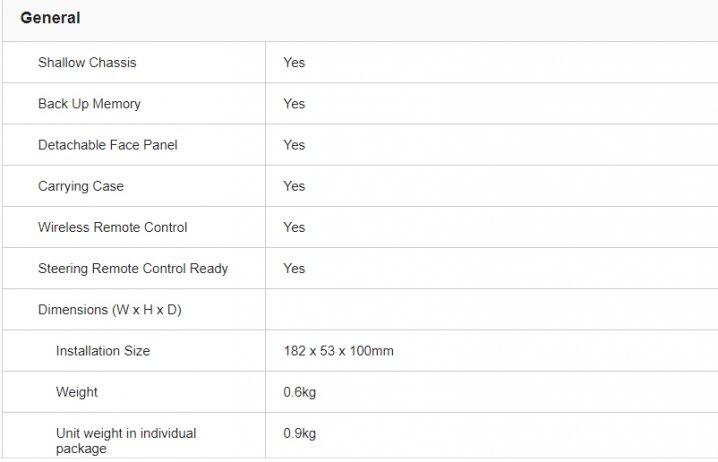The image size is (718, 462).
Task: Select the 0.9kg package weight value
Action: coord(300,433)
